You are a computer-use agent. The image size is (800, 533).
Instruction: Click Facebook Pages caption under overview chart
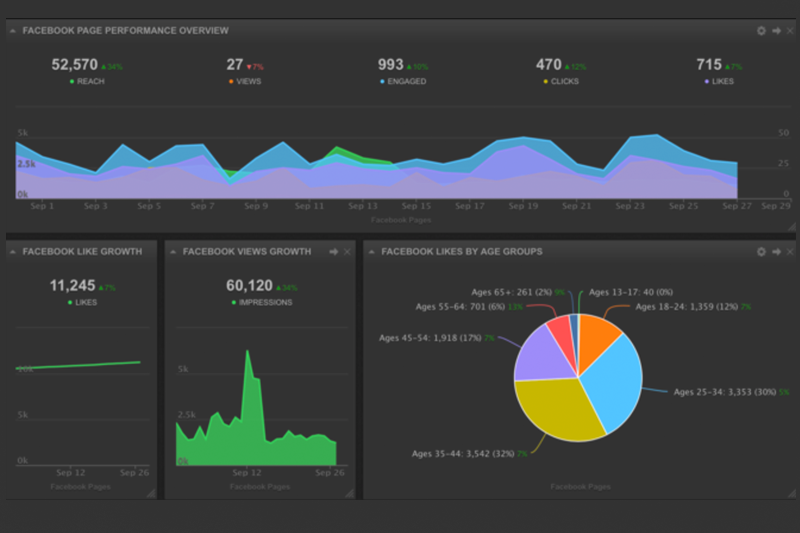(401, 220)
